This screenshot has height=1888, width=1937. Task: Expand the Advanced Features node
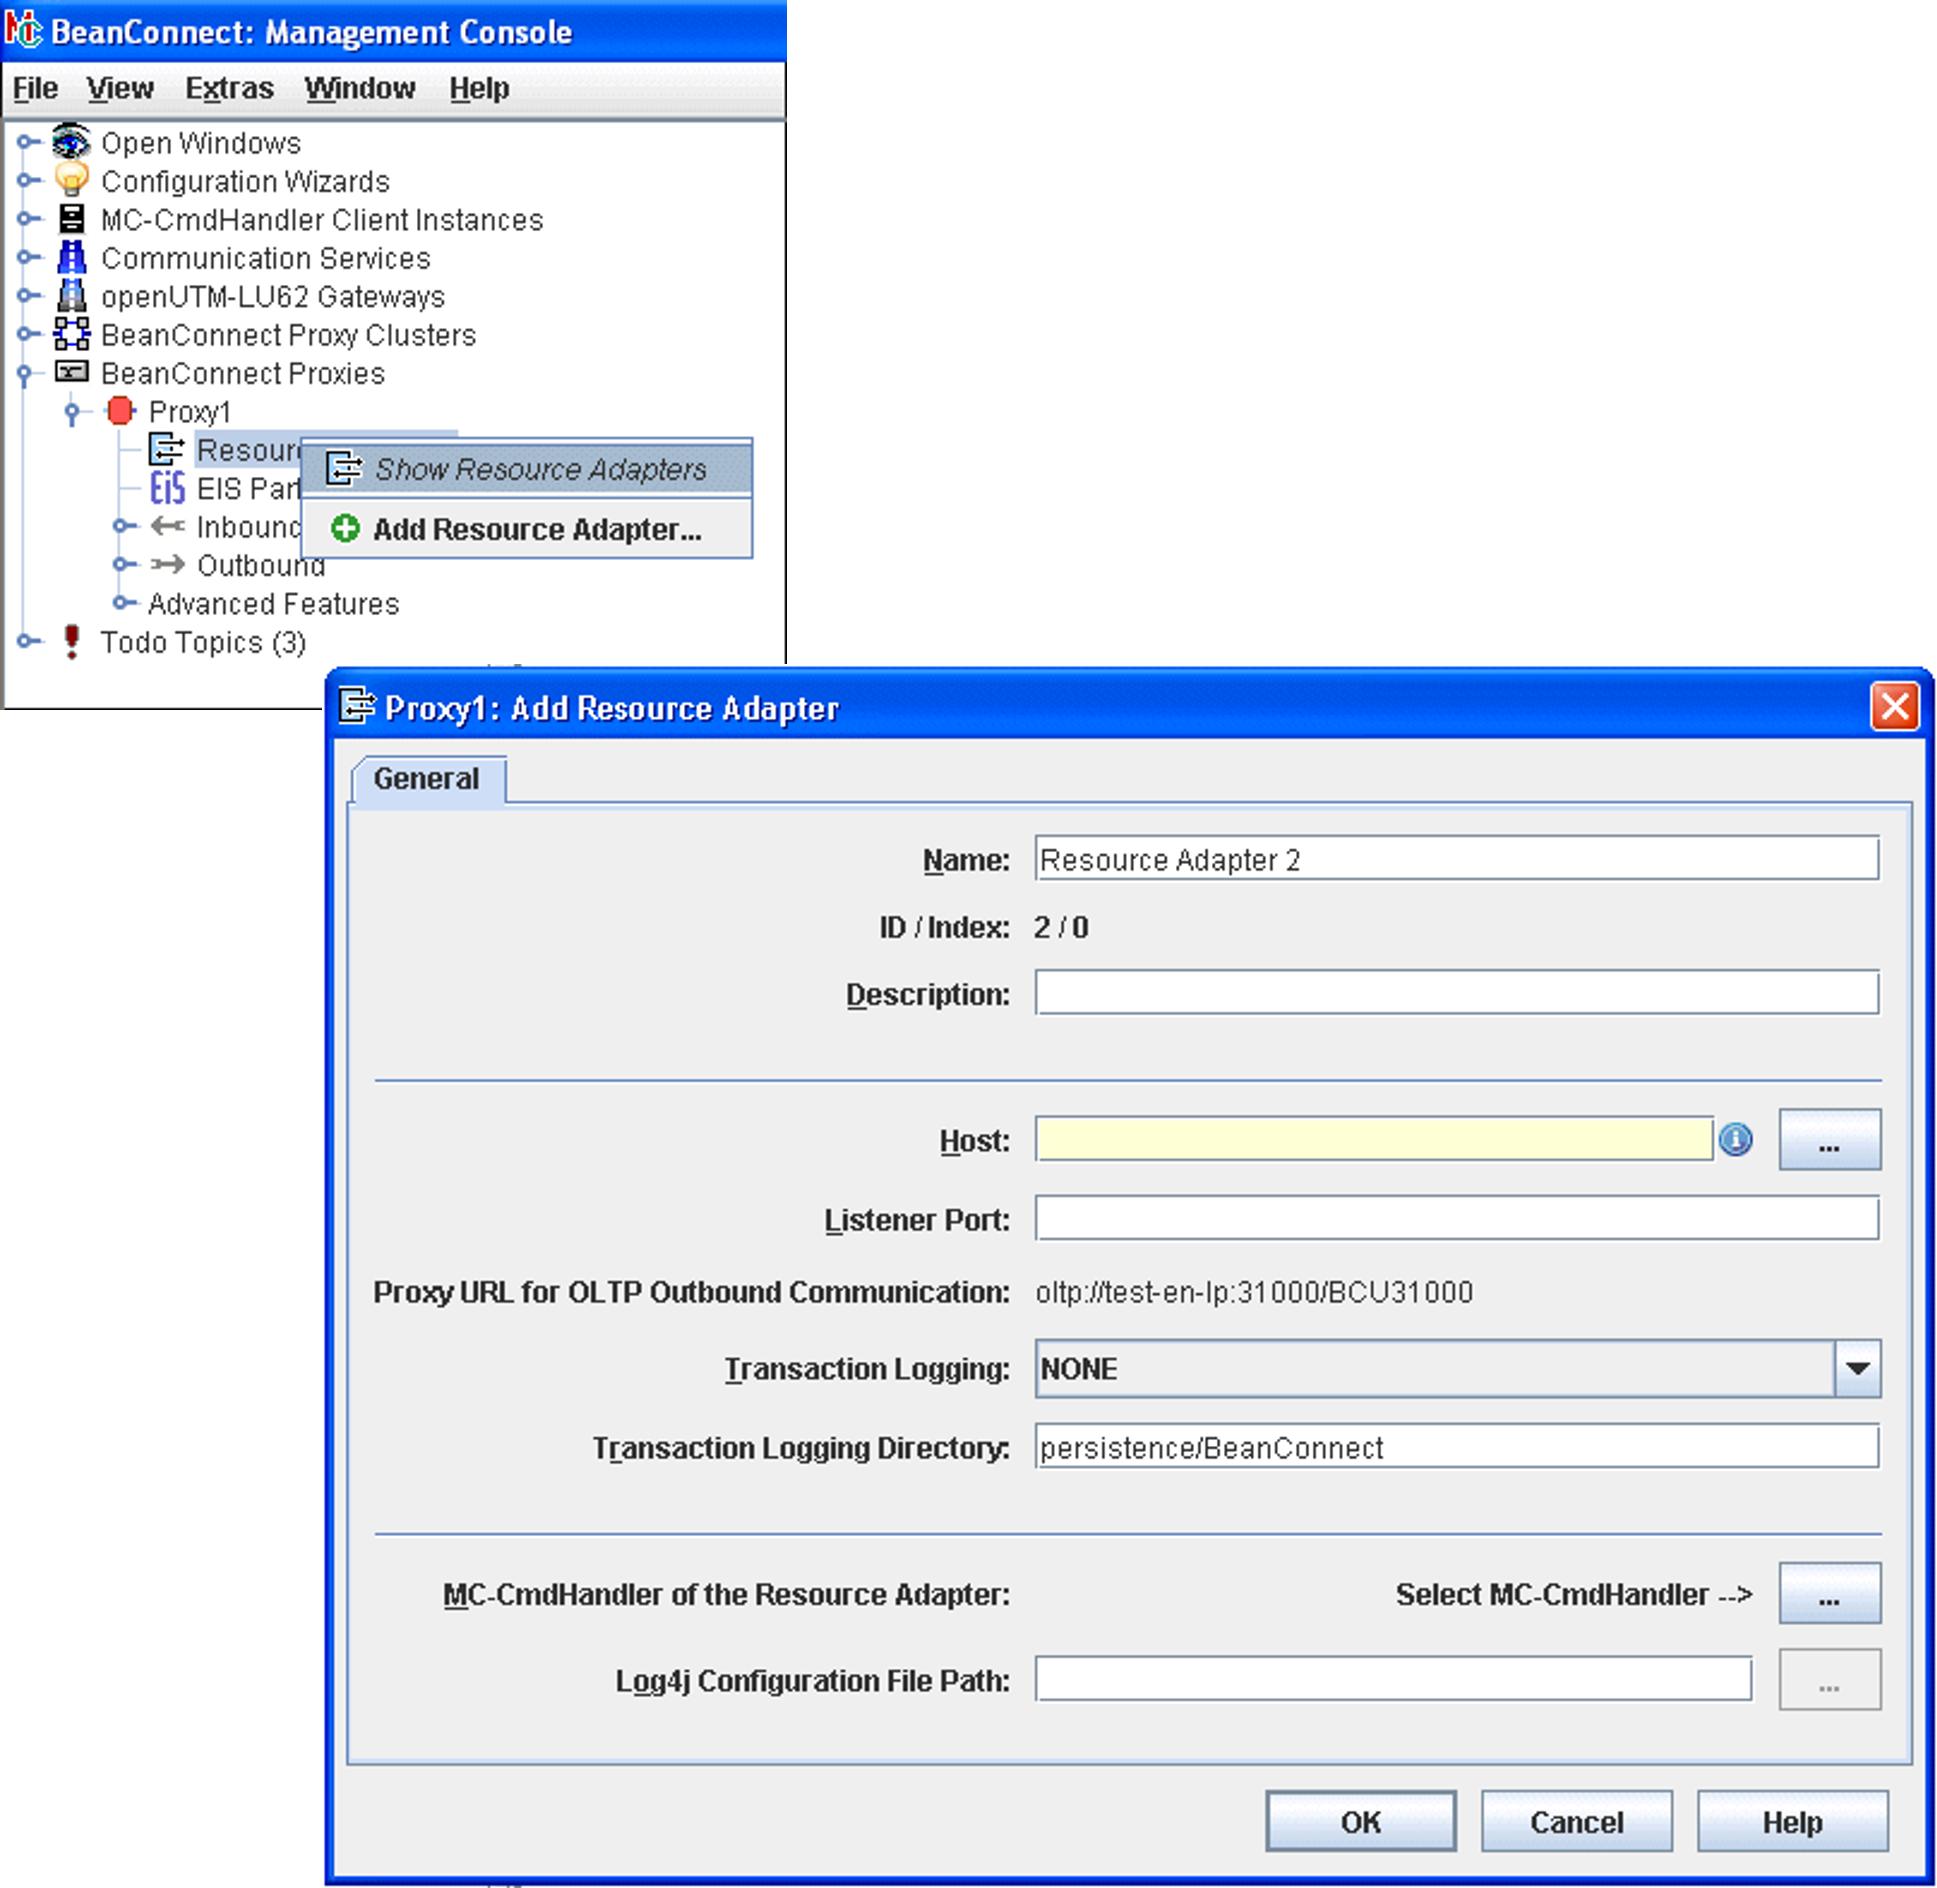click(x=122, y=603)
